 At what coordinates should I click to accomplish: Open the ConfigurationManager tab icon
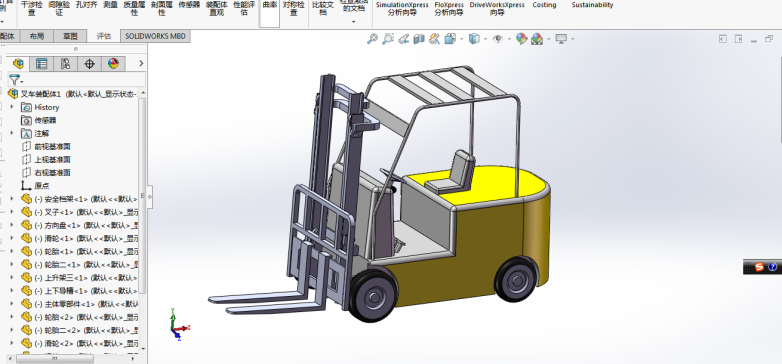[x=65, y=63]
